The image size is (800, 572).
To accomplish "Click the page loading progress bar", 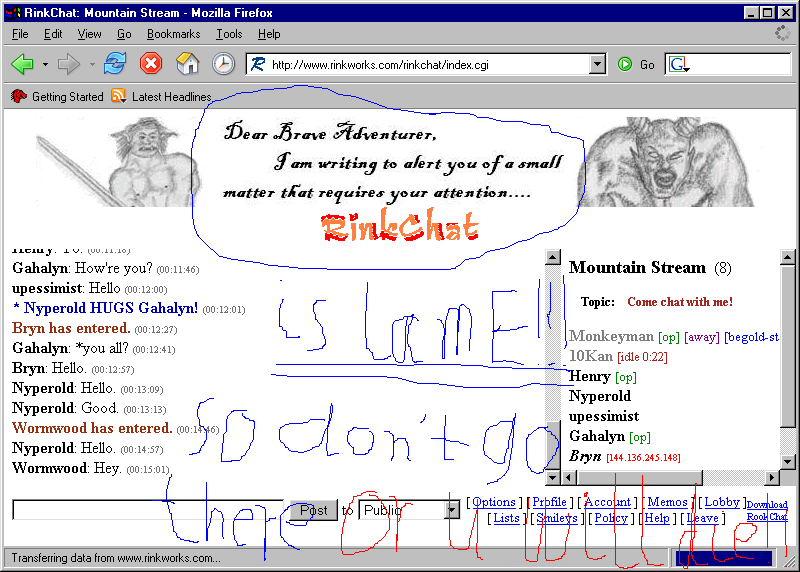I will pos(724,558).
